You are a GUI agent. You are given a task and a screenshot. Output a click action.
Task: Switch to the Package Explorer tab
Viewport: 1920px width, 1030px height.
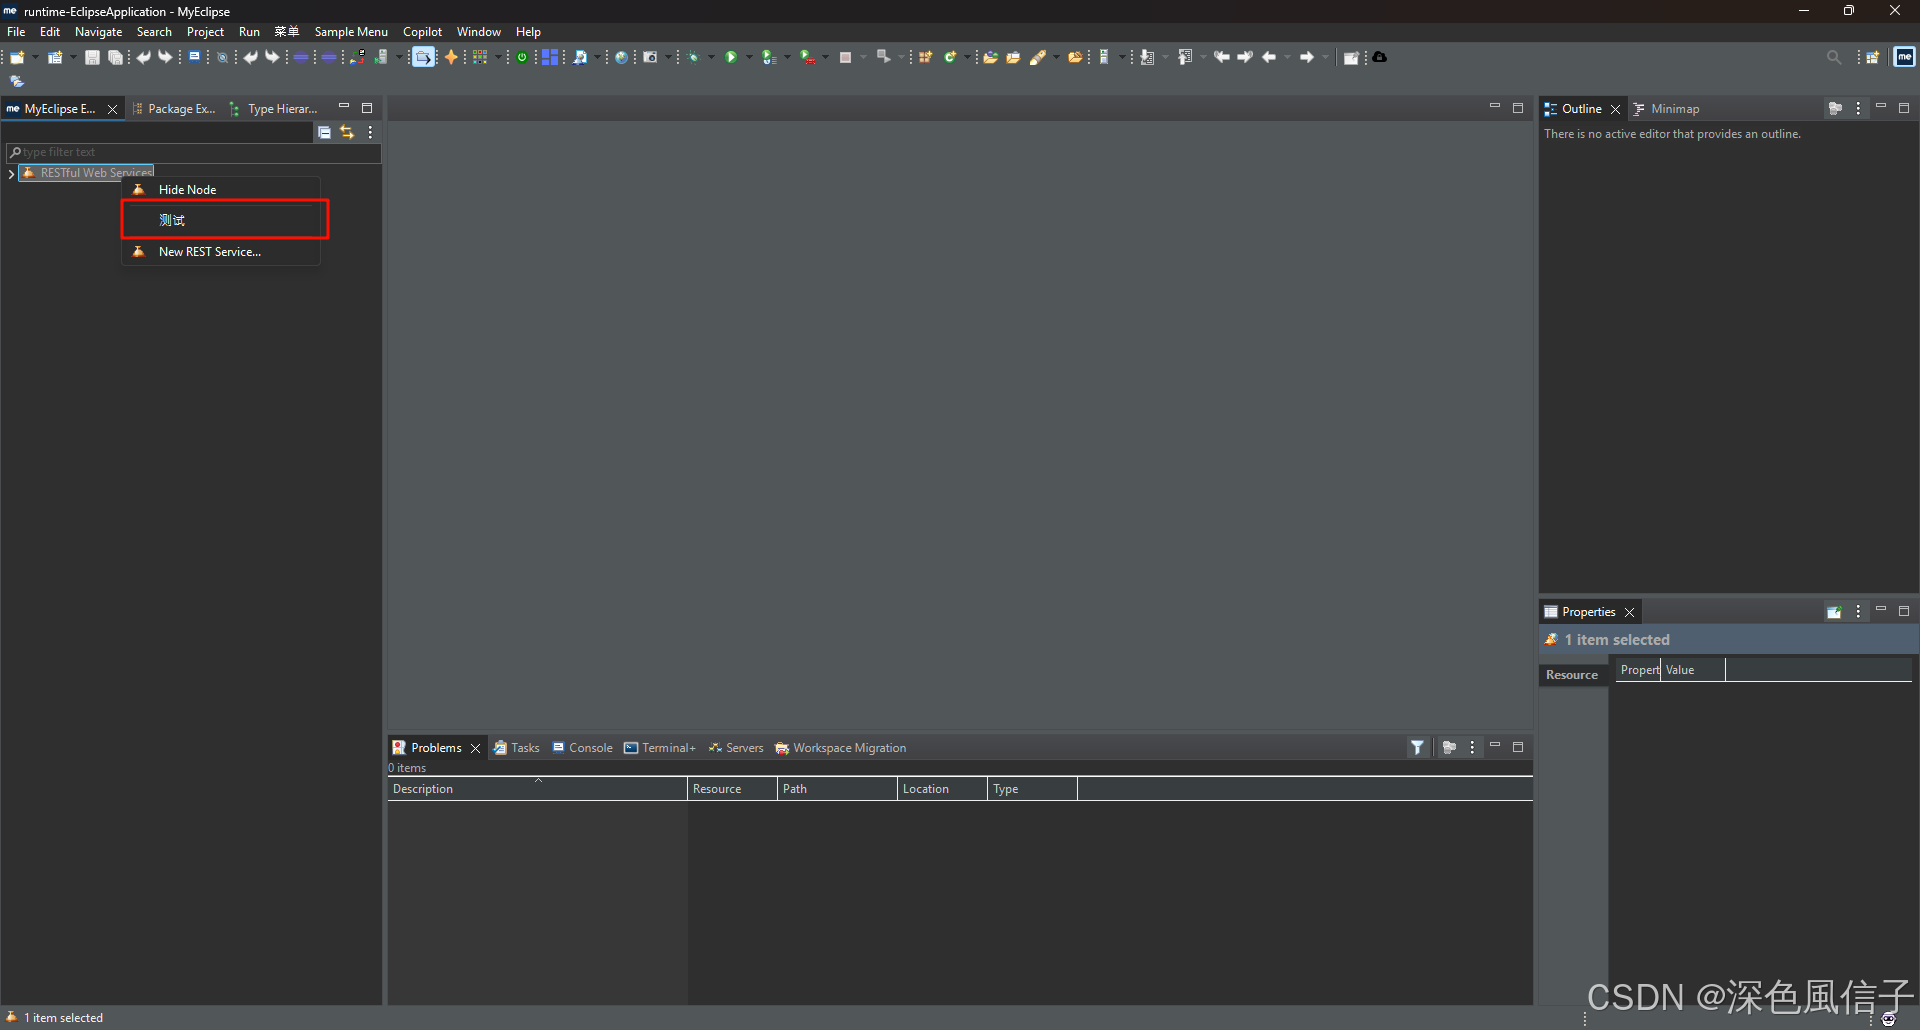175,109
